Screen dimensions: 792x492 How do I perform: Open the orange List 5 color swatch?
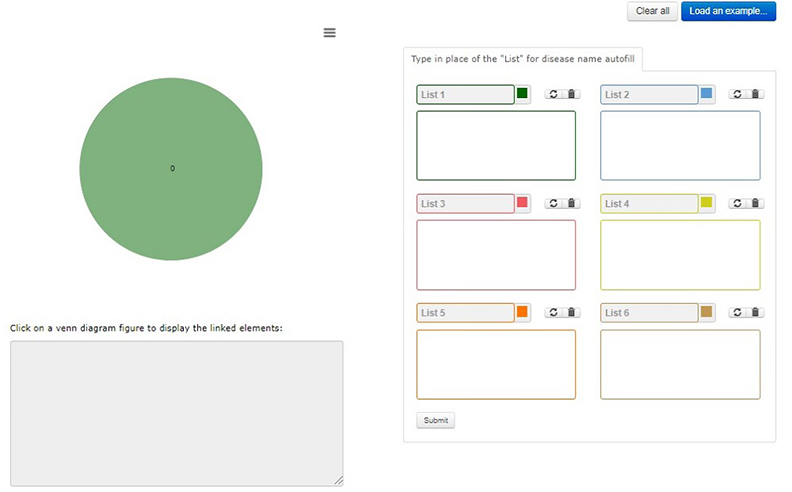pyautogui.click(x=522, y=312)
